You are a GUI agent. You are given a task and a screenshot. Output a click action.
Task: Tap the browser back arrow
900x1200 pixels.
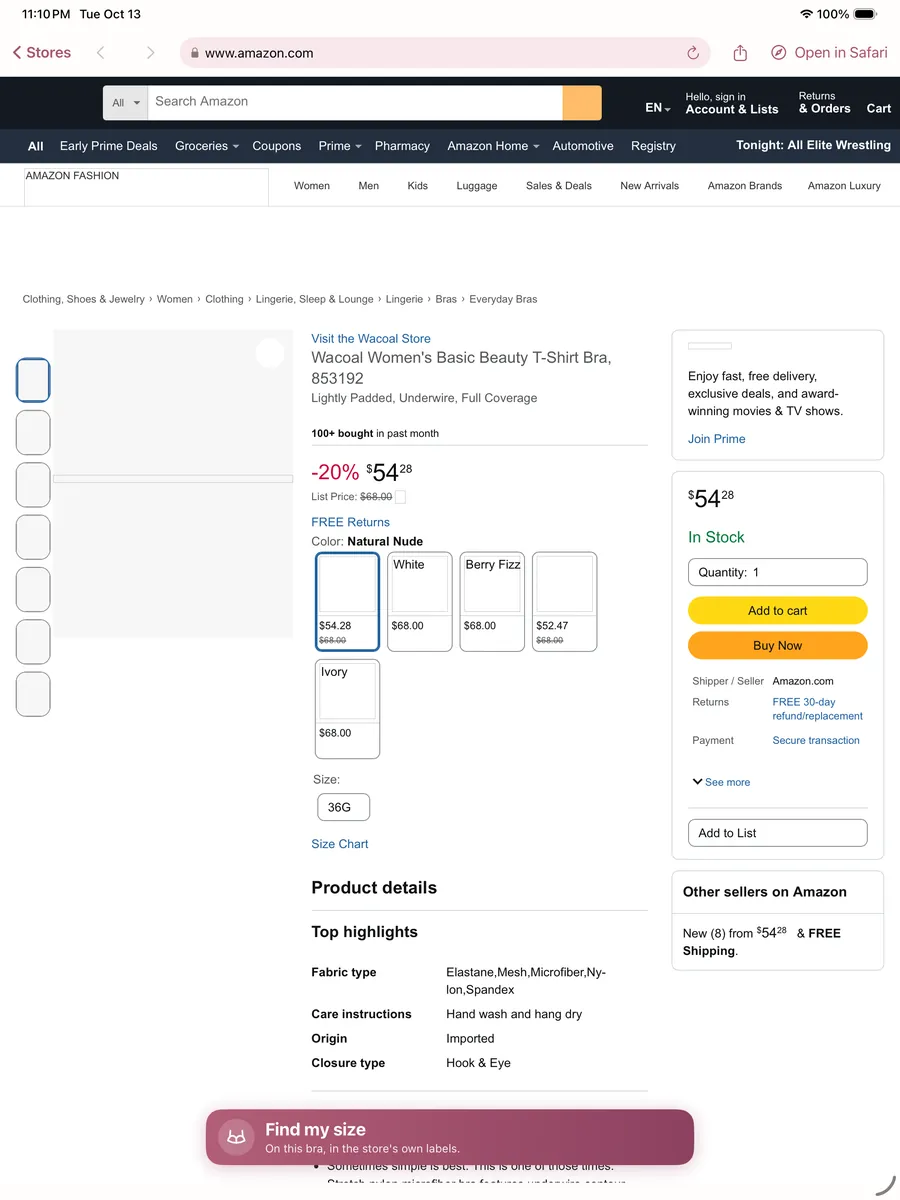click(x=100, y=53)
